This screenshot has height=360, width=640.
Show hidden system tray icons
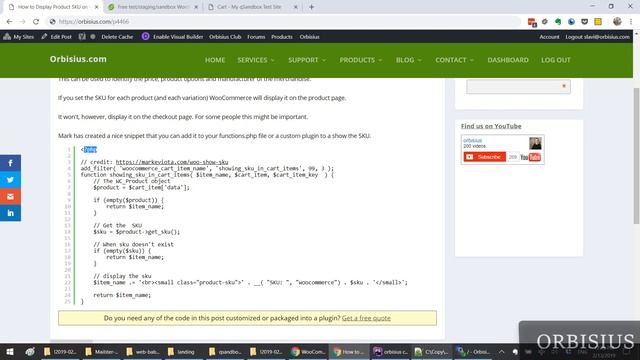[502, 351]
